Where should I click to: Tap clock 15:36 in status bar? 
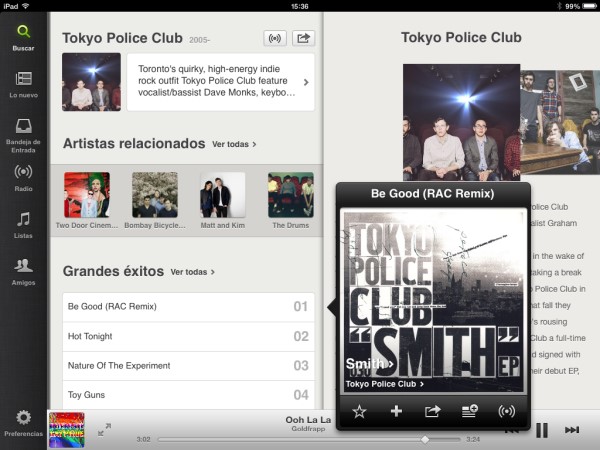[300, 6]
